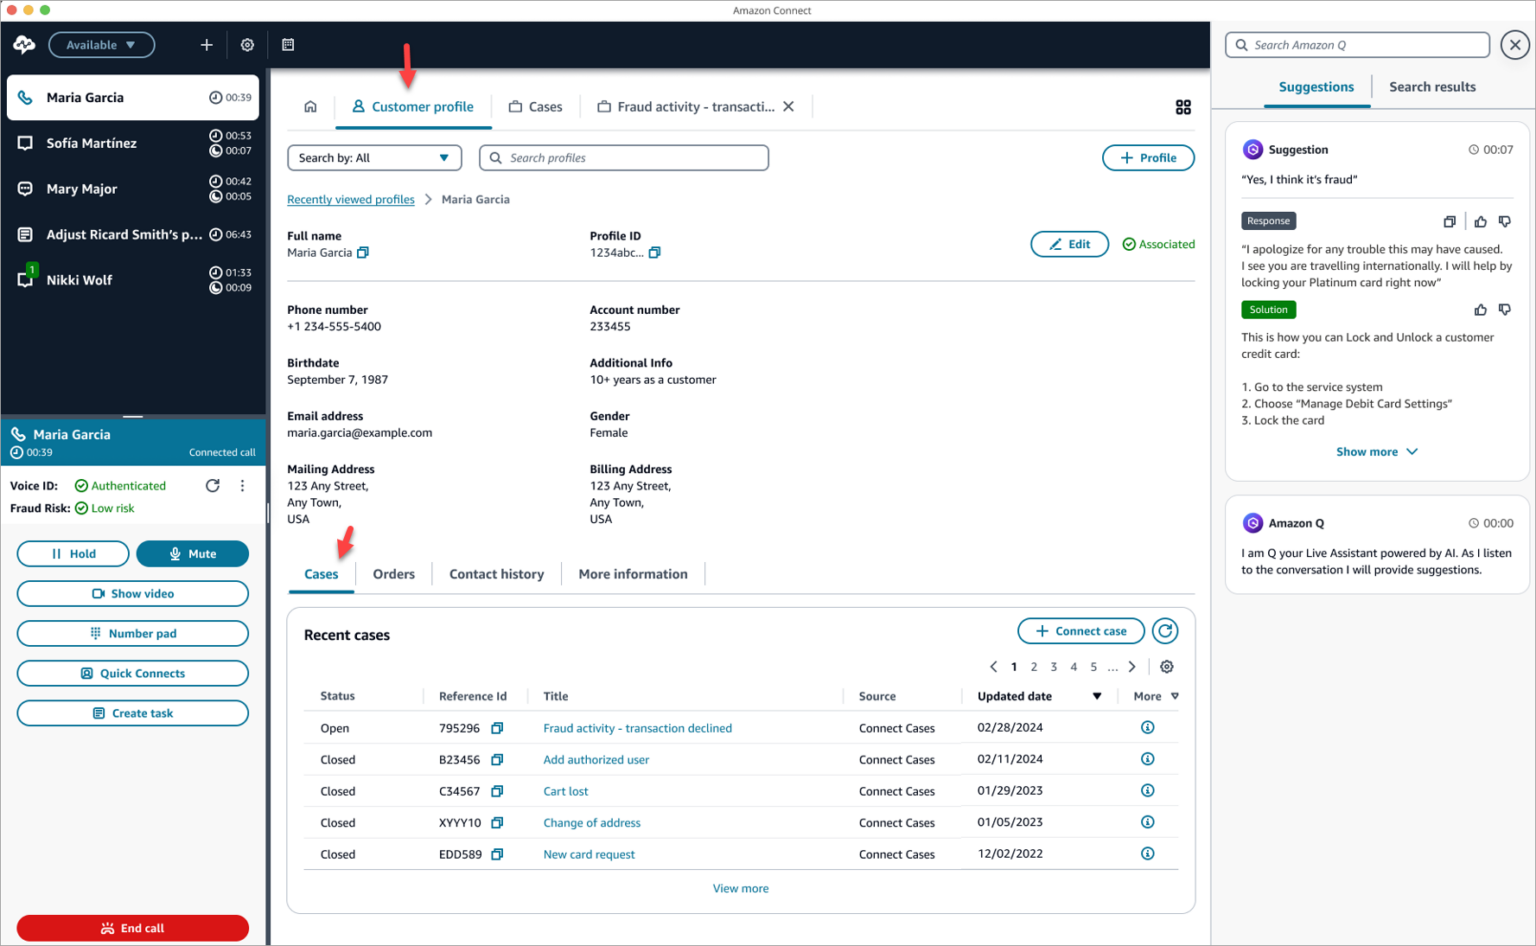Open settings with the gear icon in top toolbar
Image resolution: width=1536 pixels, height=946 pixels.
pos(247,44)
